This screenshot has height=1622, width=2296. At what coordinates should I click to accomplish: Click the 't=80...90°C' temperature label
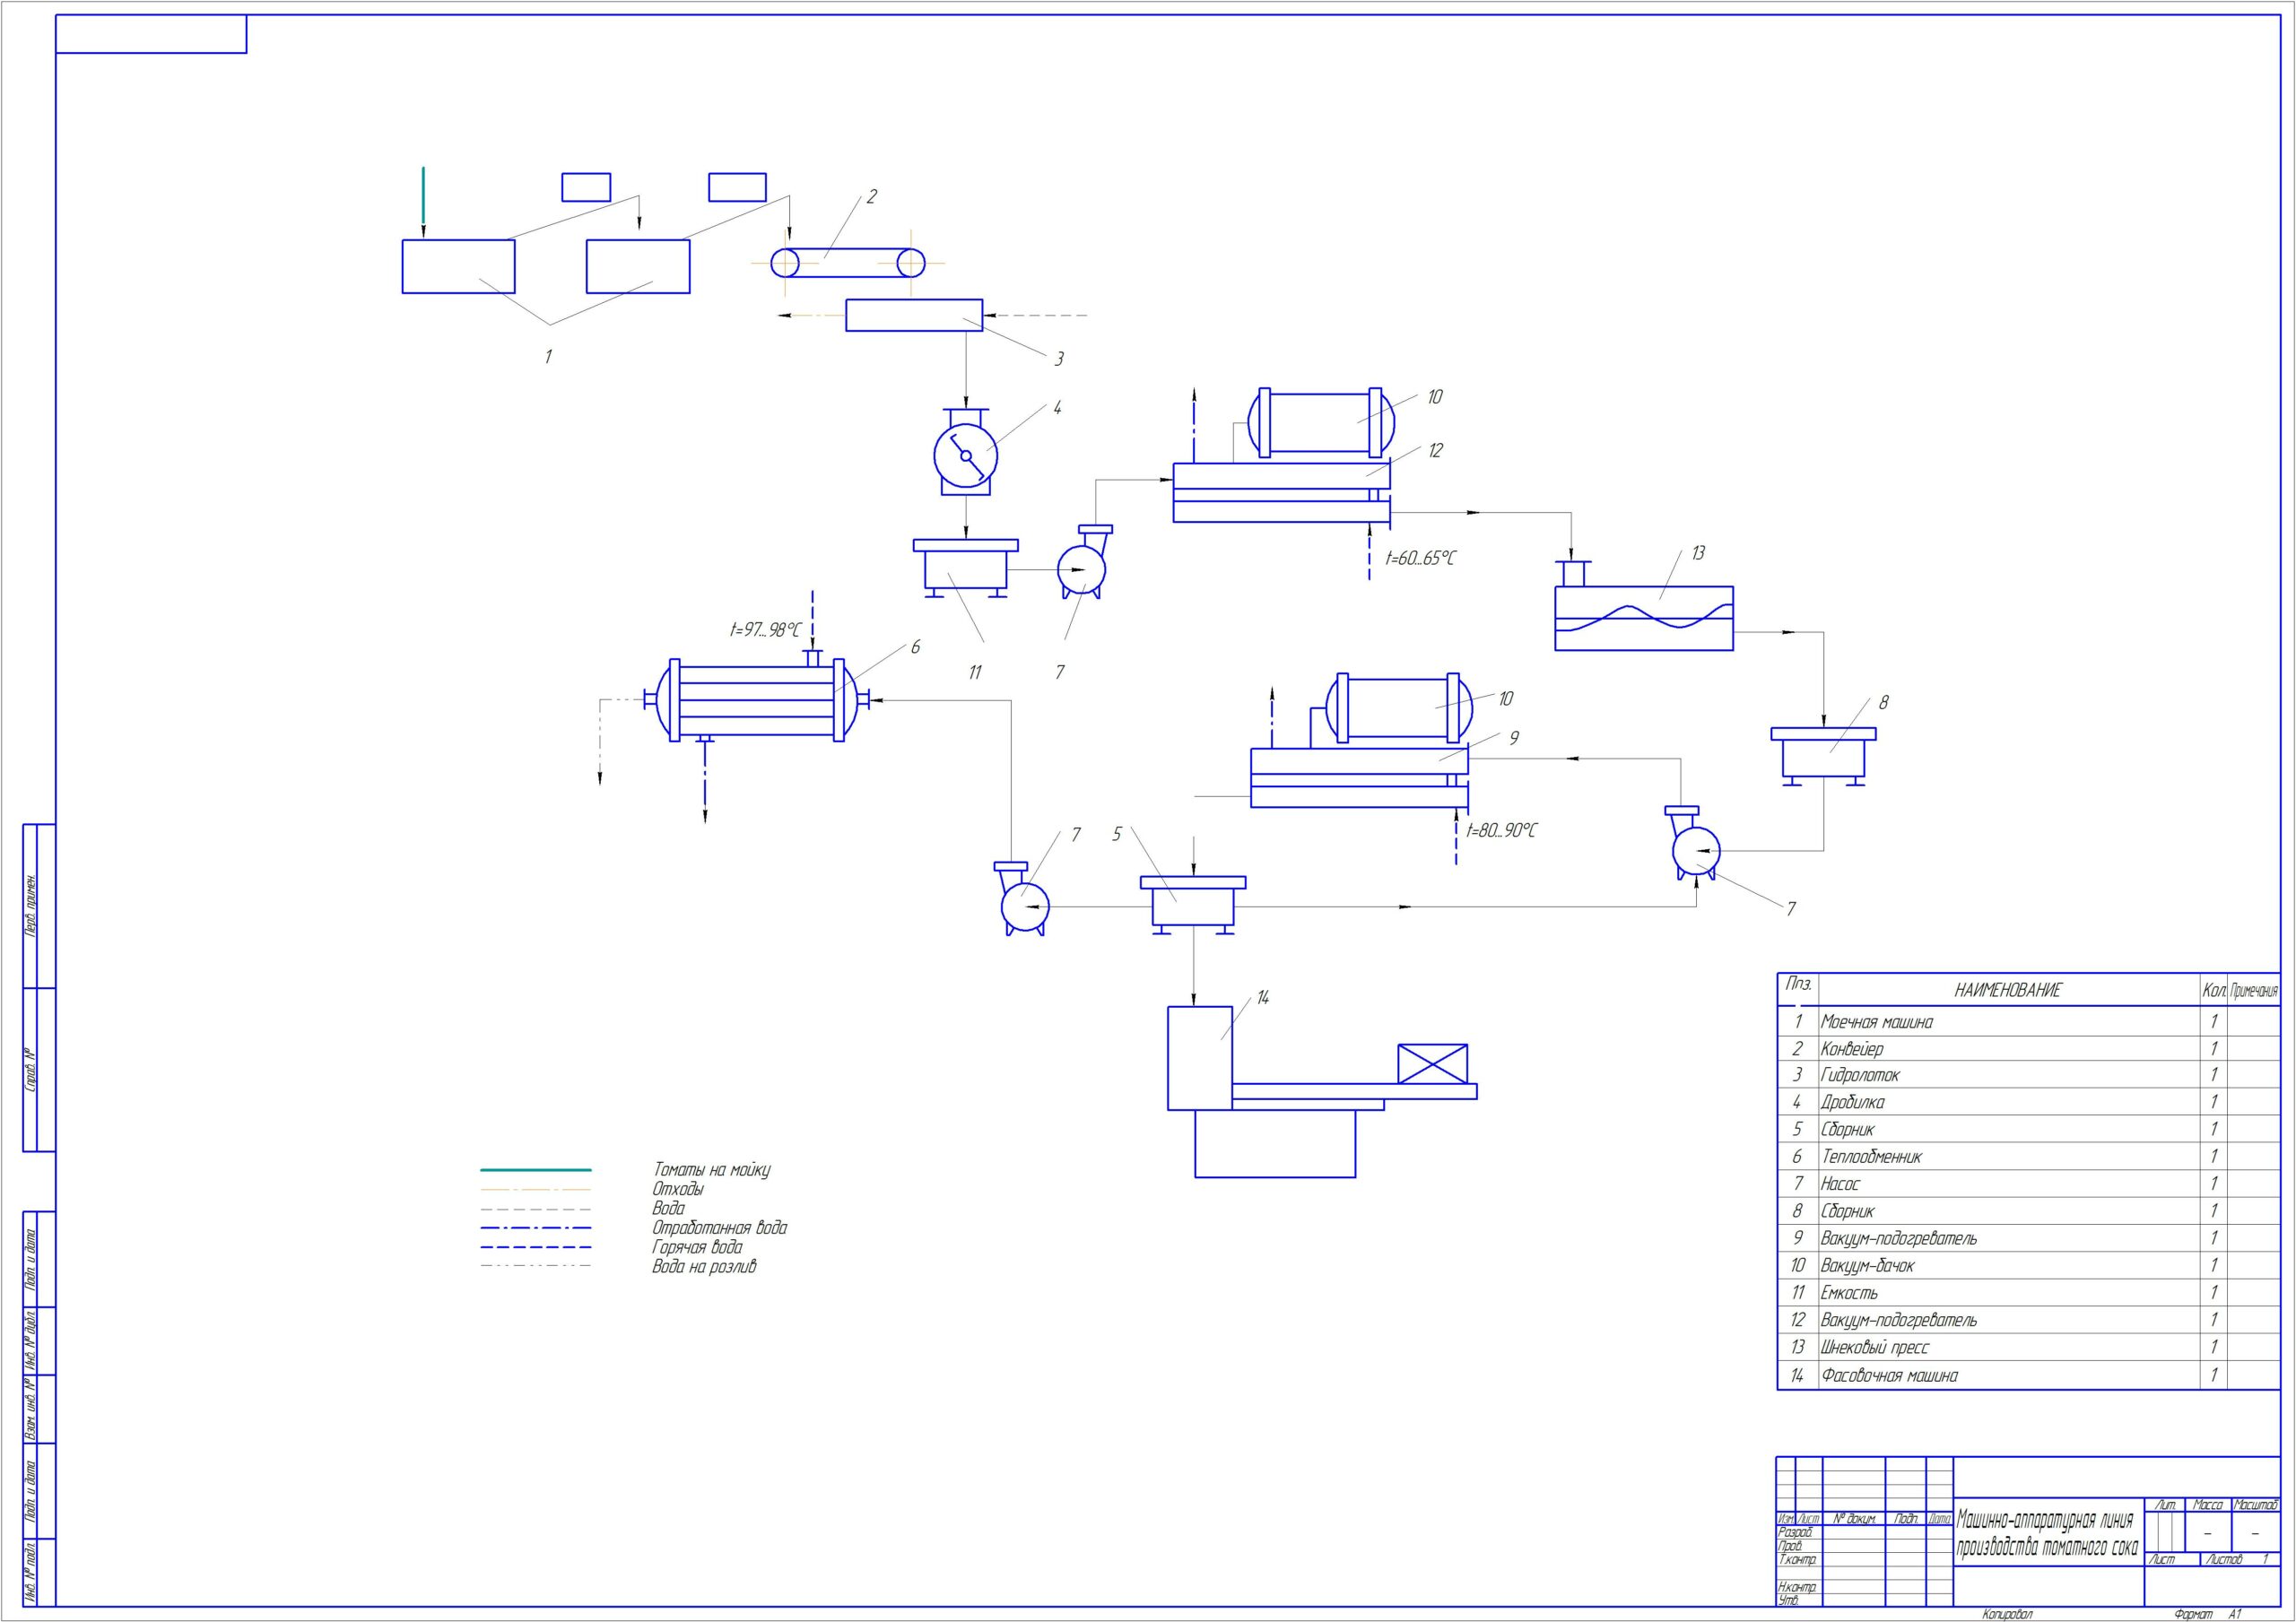pos(1501,830)
